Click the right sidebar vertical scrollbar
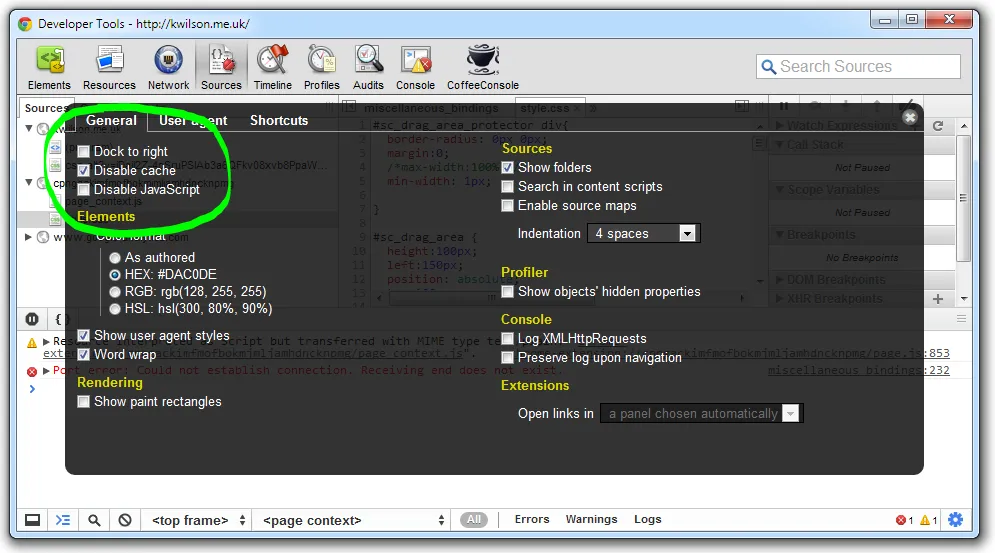 [x=963, y=197]
